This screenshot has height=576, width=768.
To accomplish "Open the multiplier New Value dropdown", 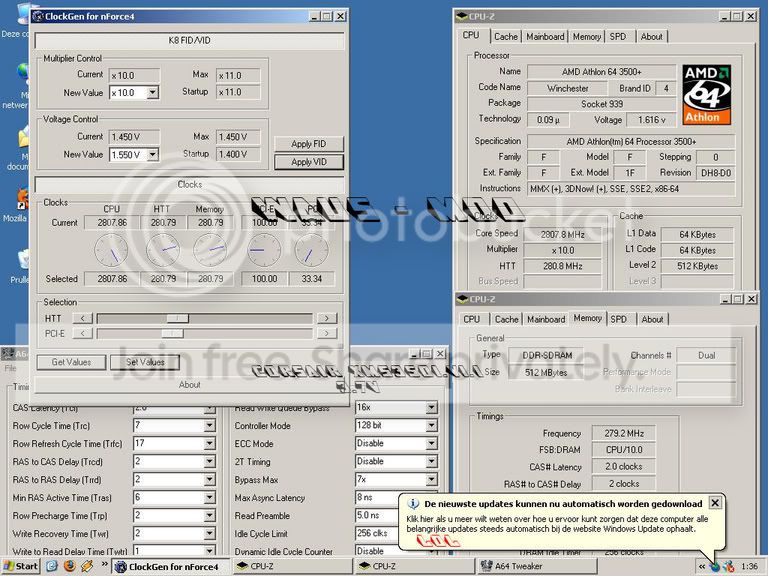I will (153, 93).
